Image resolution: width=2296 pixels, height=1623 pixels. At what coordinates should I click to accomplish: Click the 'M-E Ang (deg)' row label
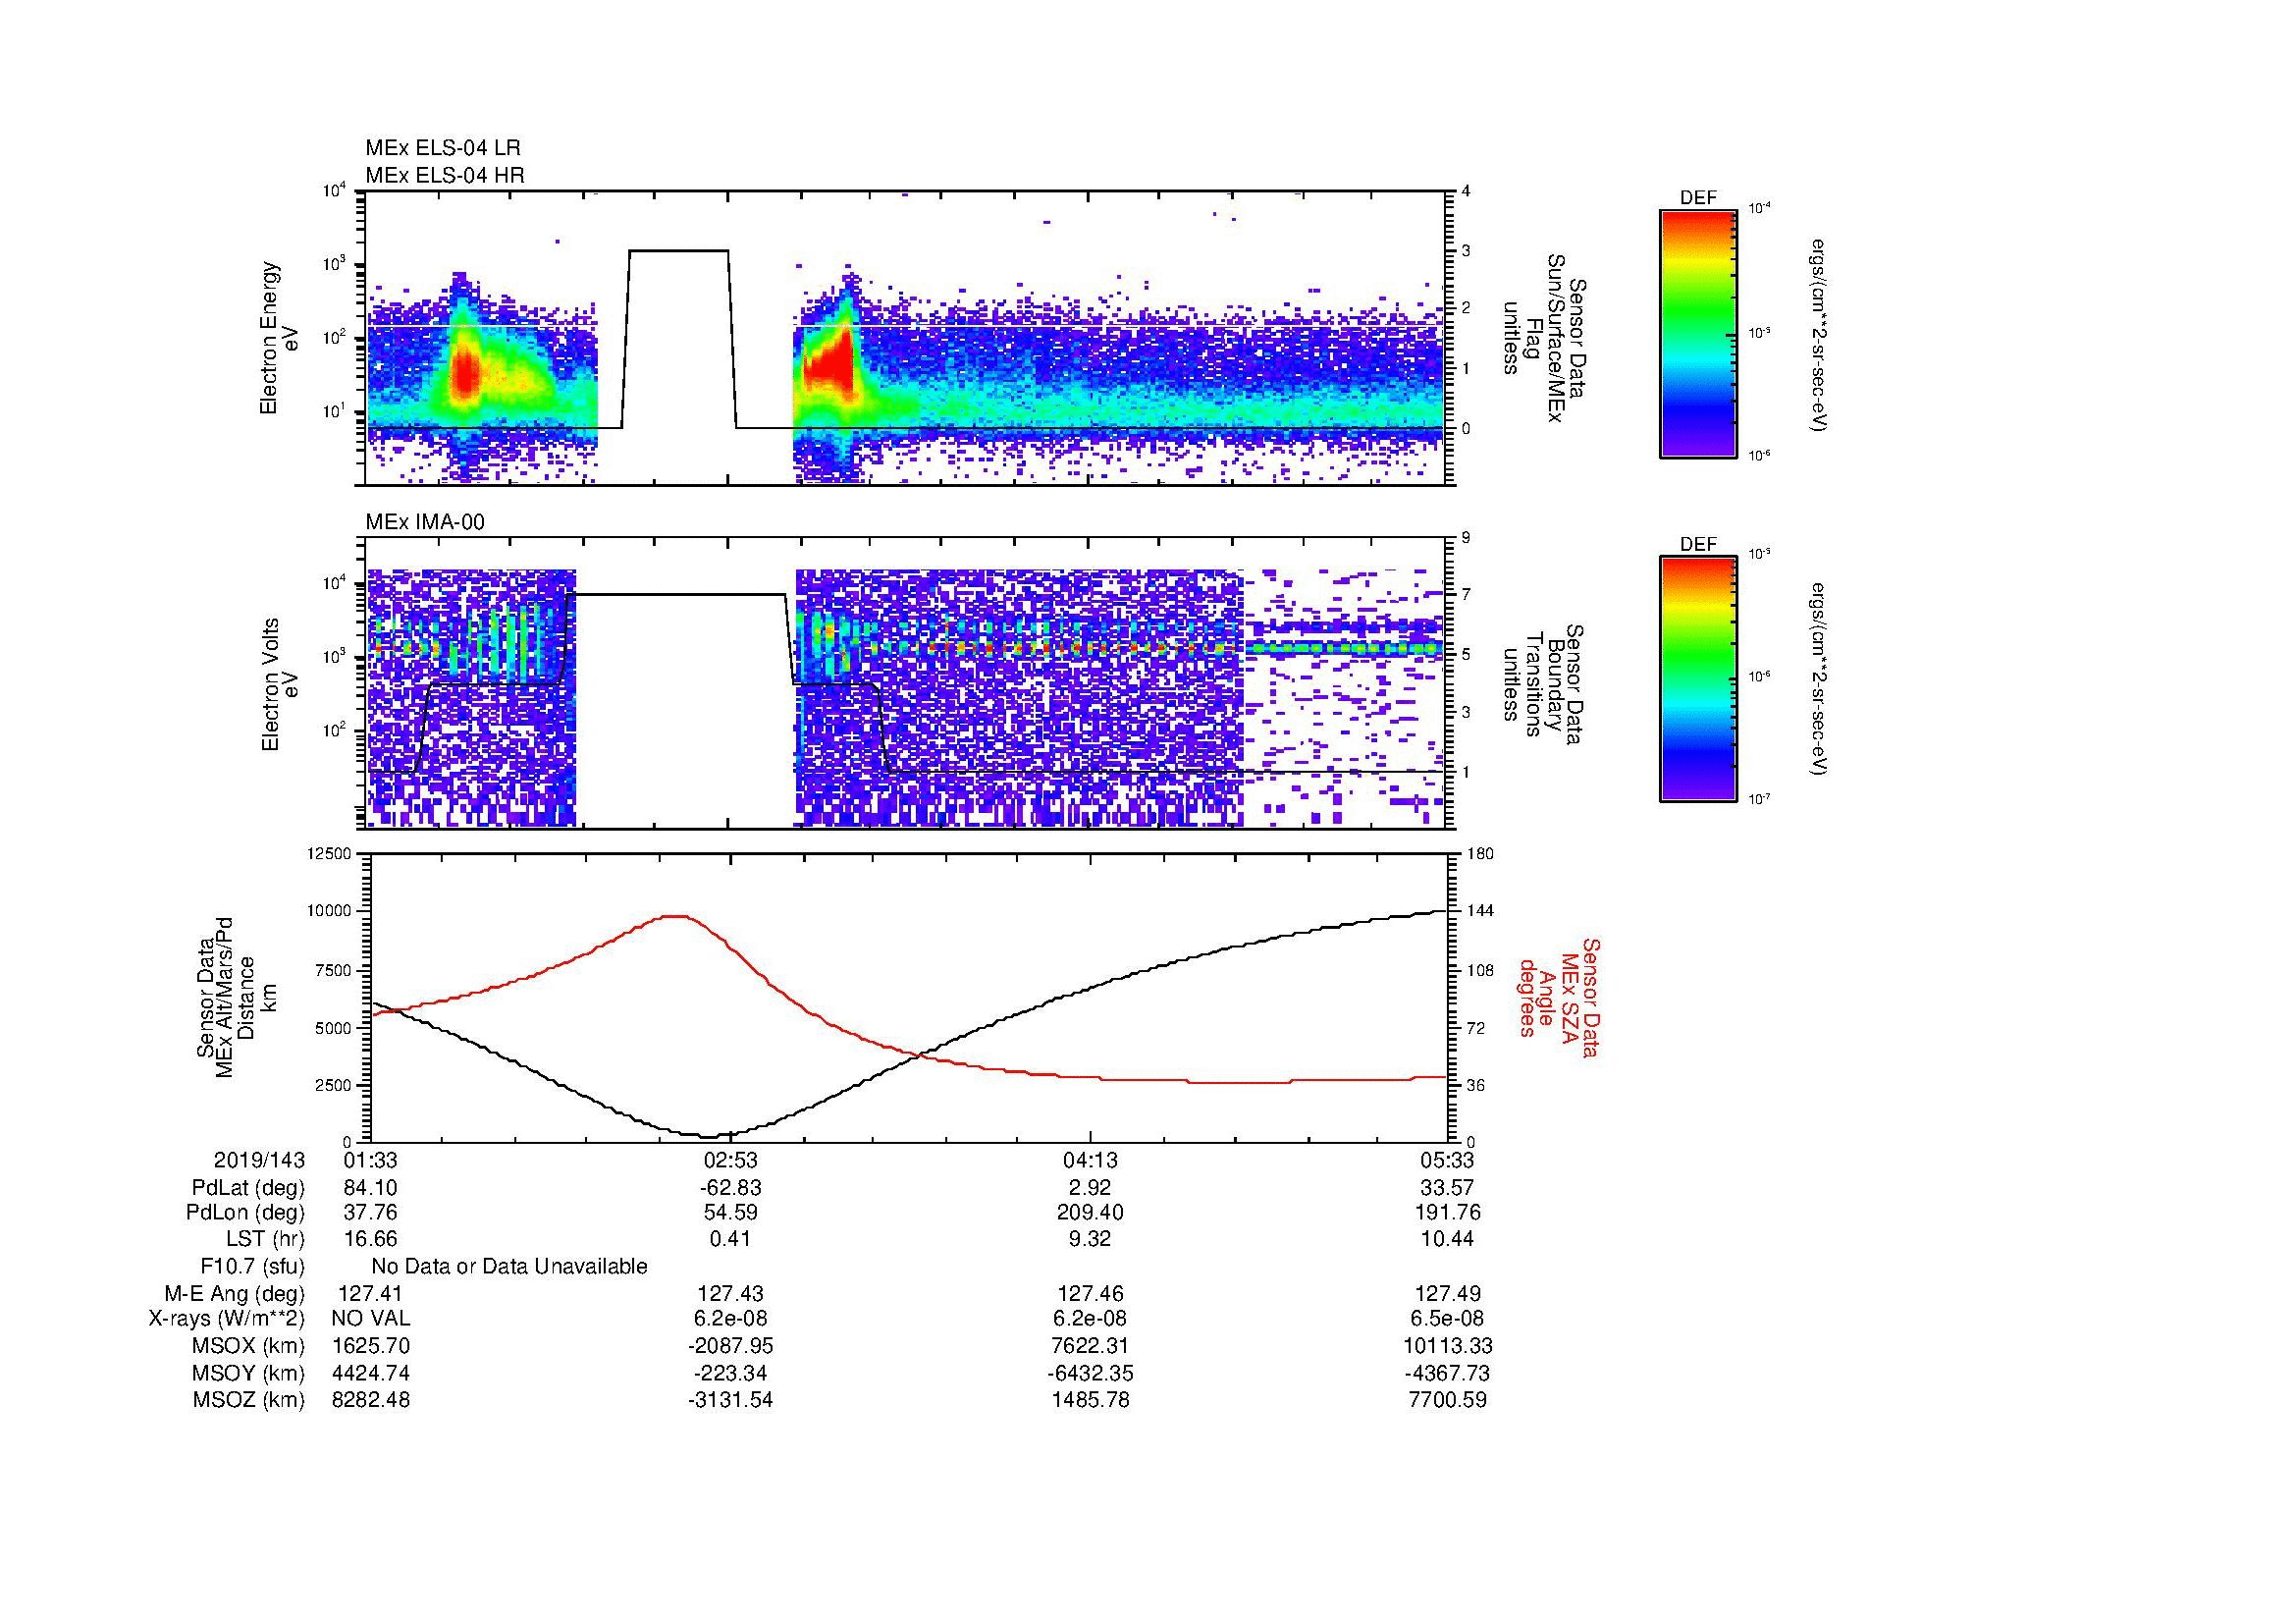[235, 1293]
